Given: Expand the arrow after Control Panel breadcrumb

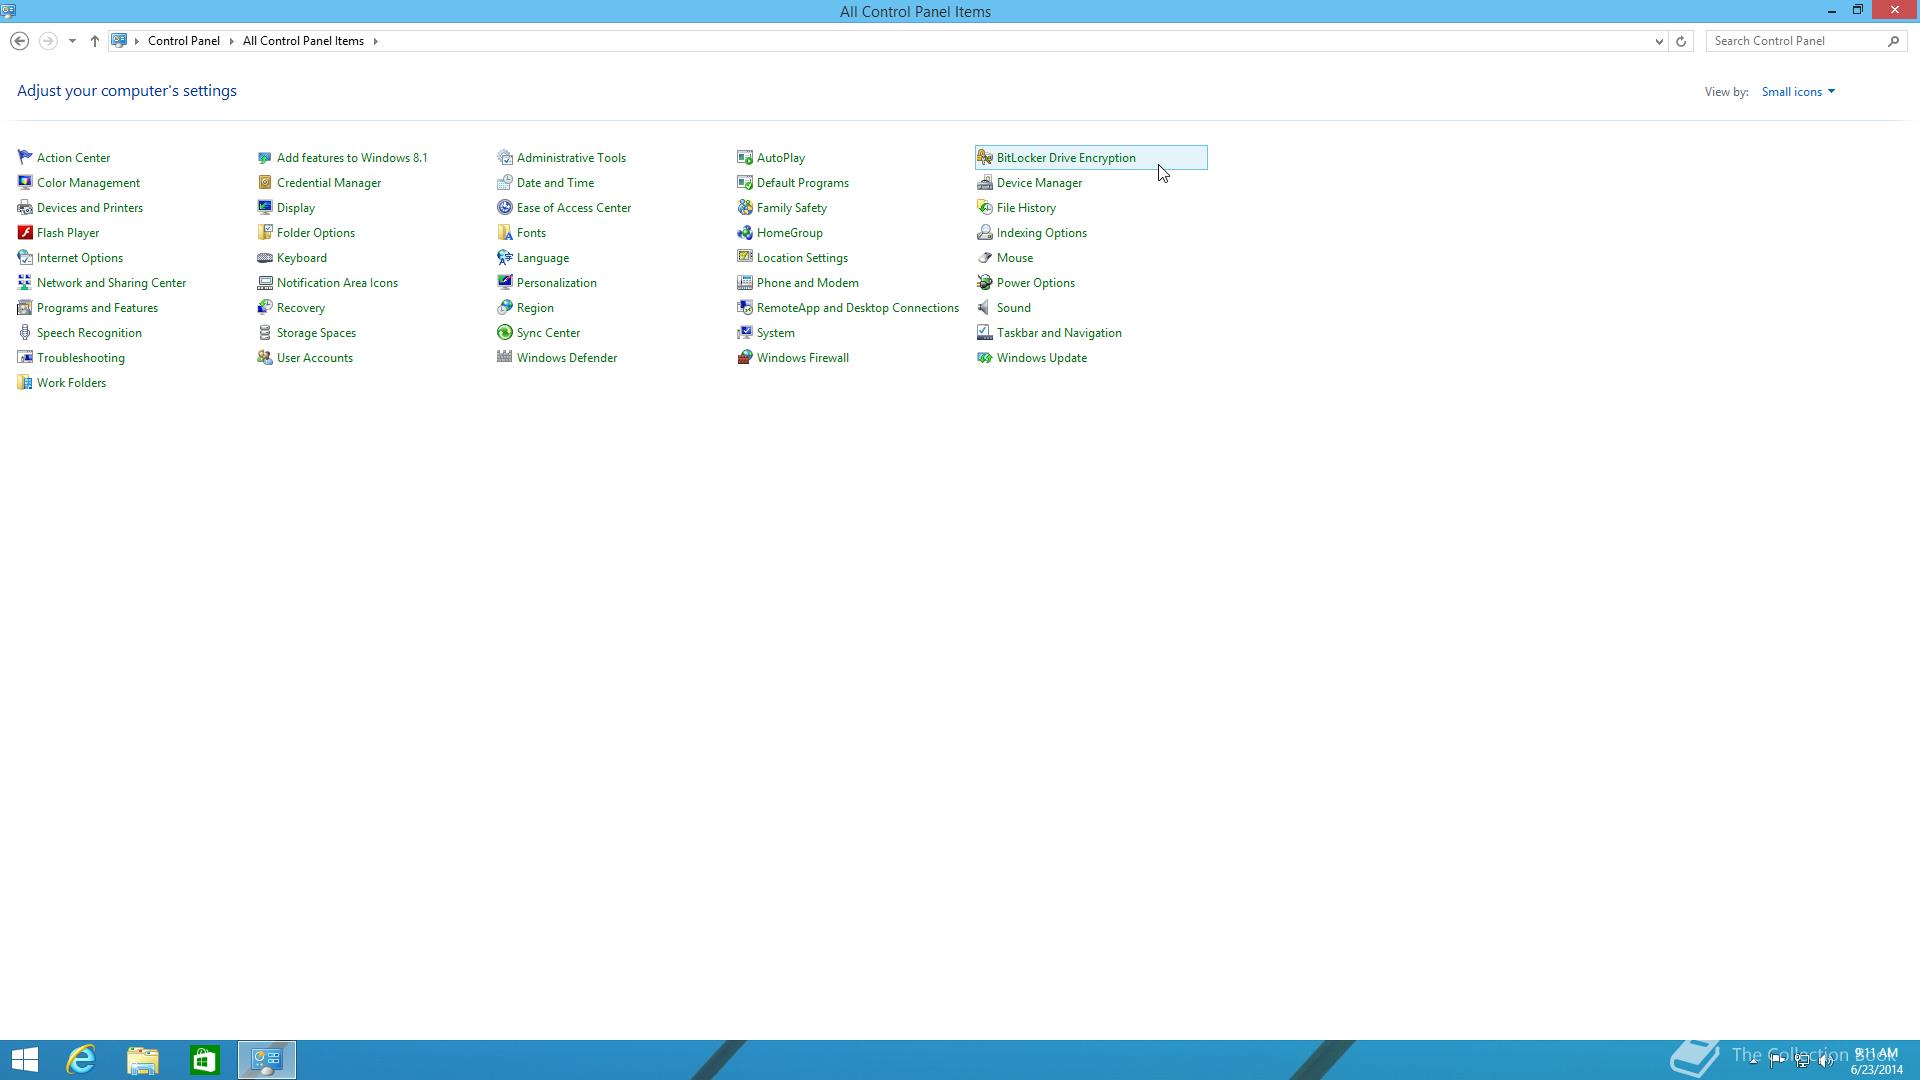Looking at the screenshot, I should point(231,41).
